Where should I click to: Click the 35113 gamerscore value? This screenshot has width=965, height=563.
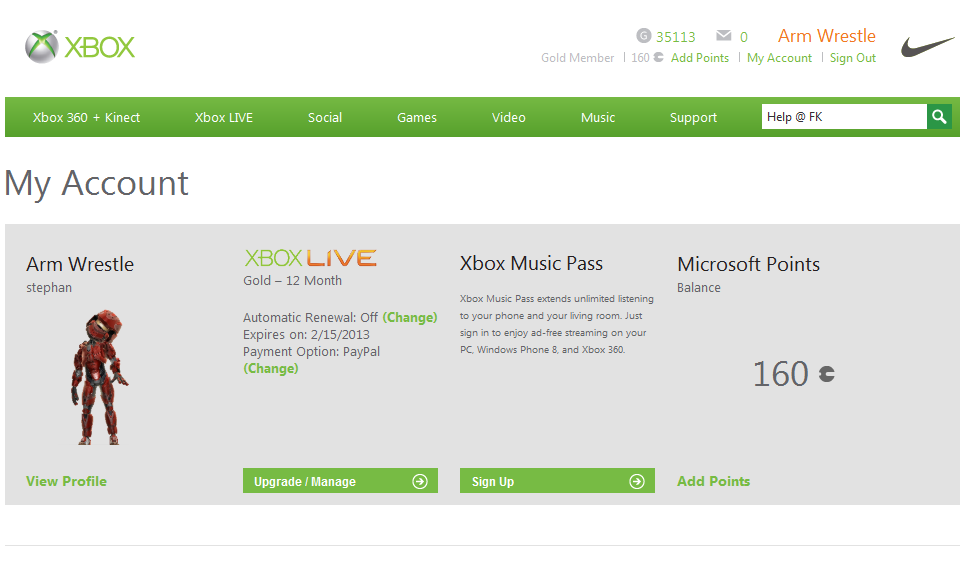pyautogui.click(x=675, y=37)
